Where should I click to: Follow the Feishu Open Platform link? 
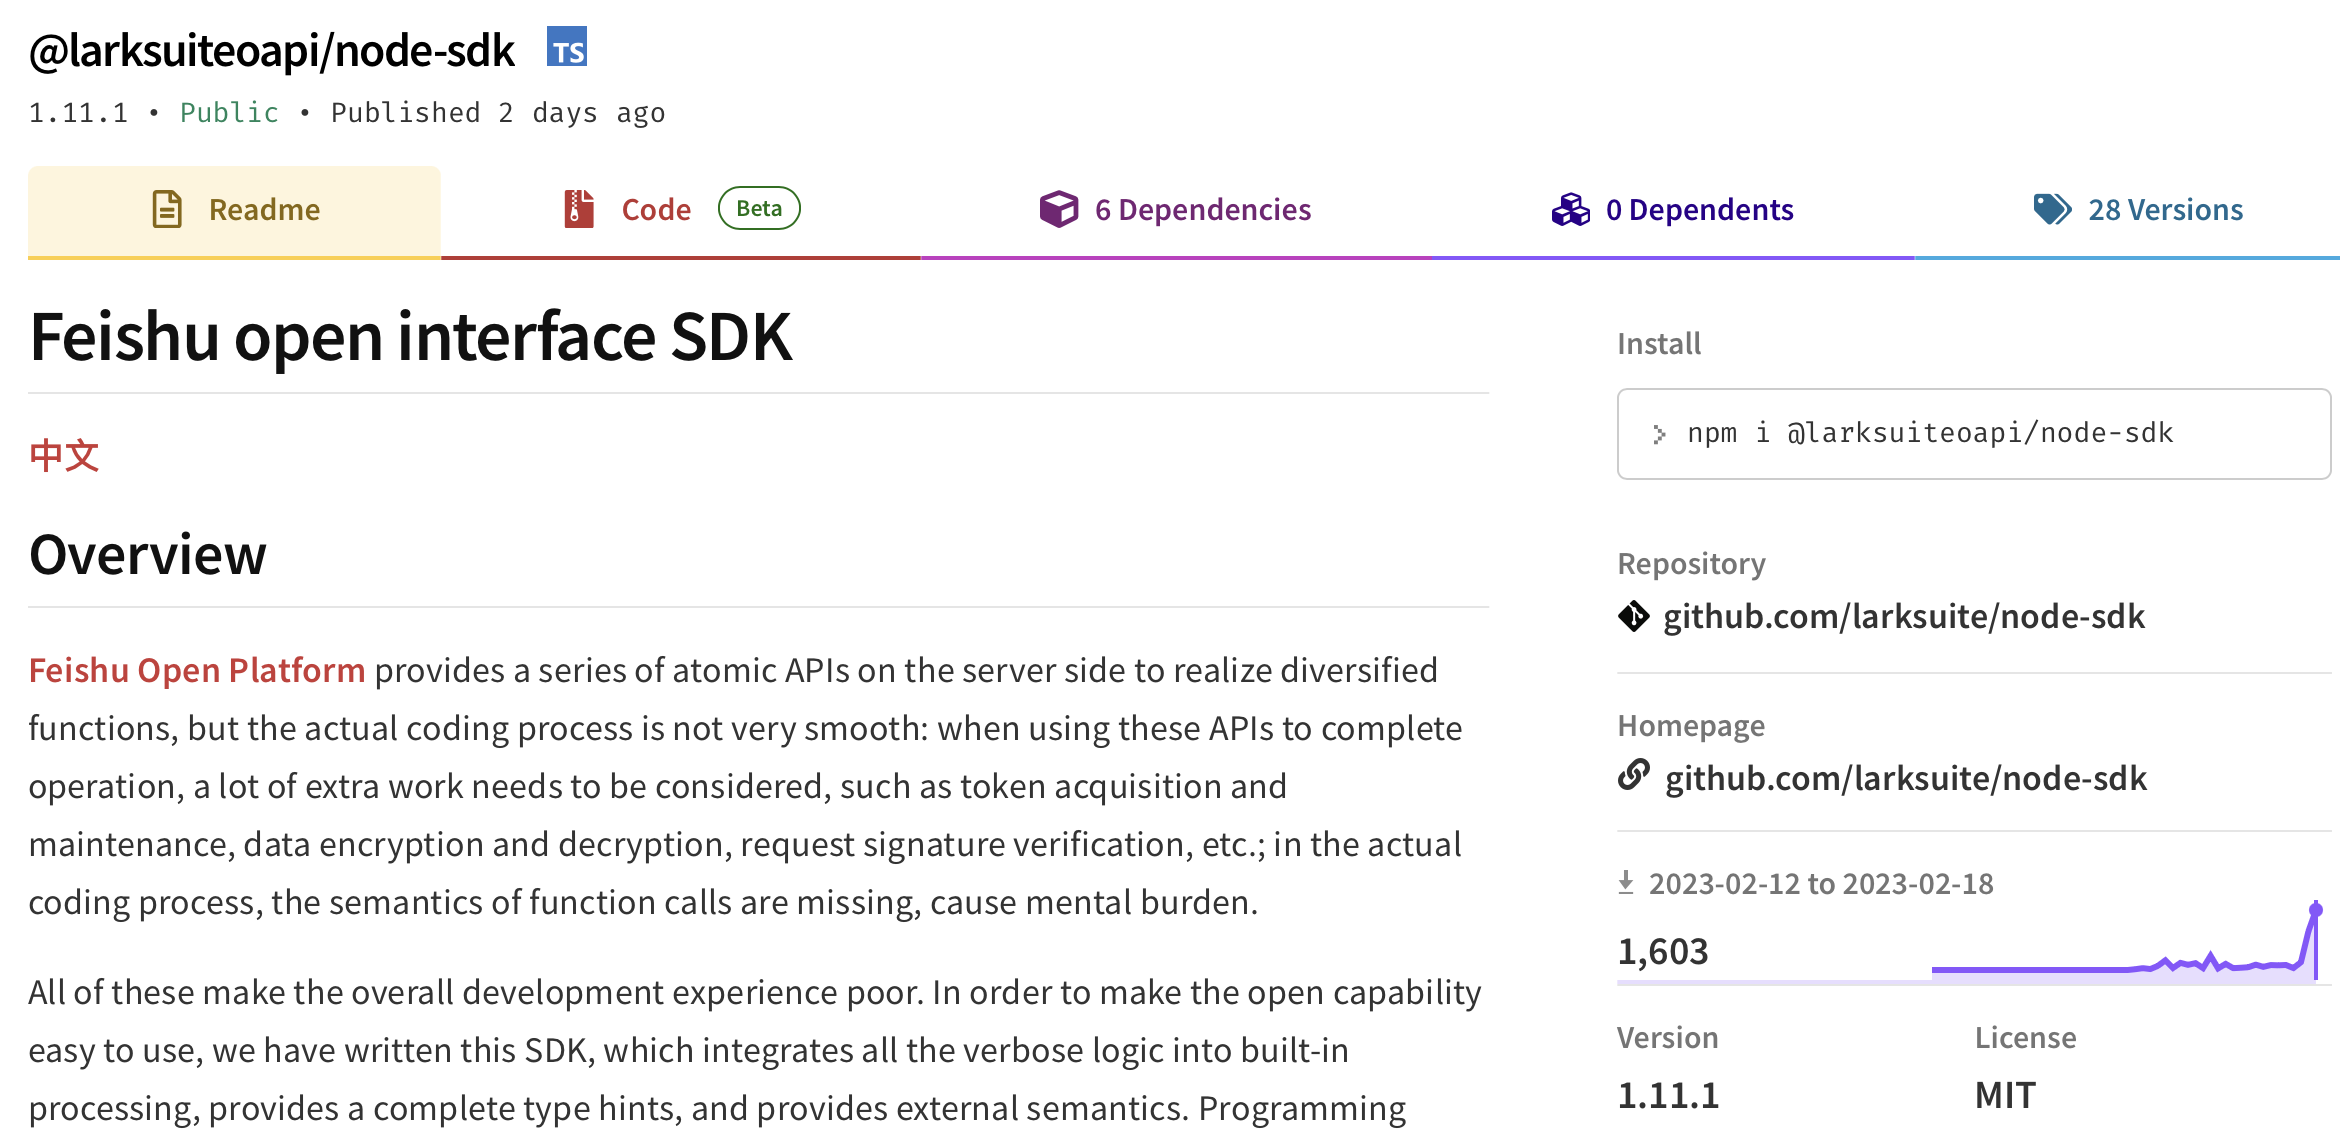pyautogui.click(x=197, y=670)
